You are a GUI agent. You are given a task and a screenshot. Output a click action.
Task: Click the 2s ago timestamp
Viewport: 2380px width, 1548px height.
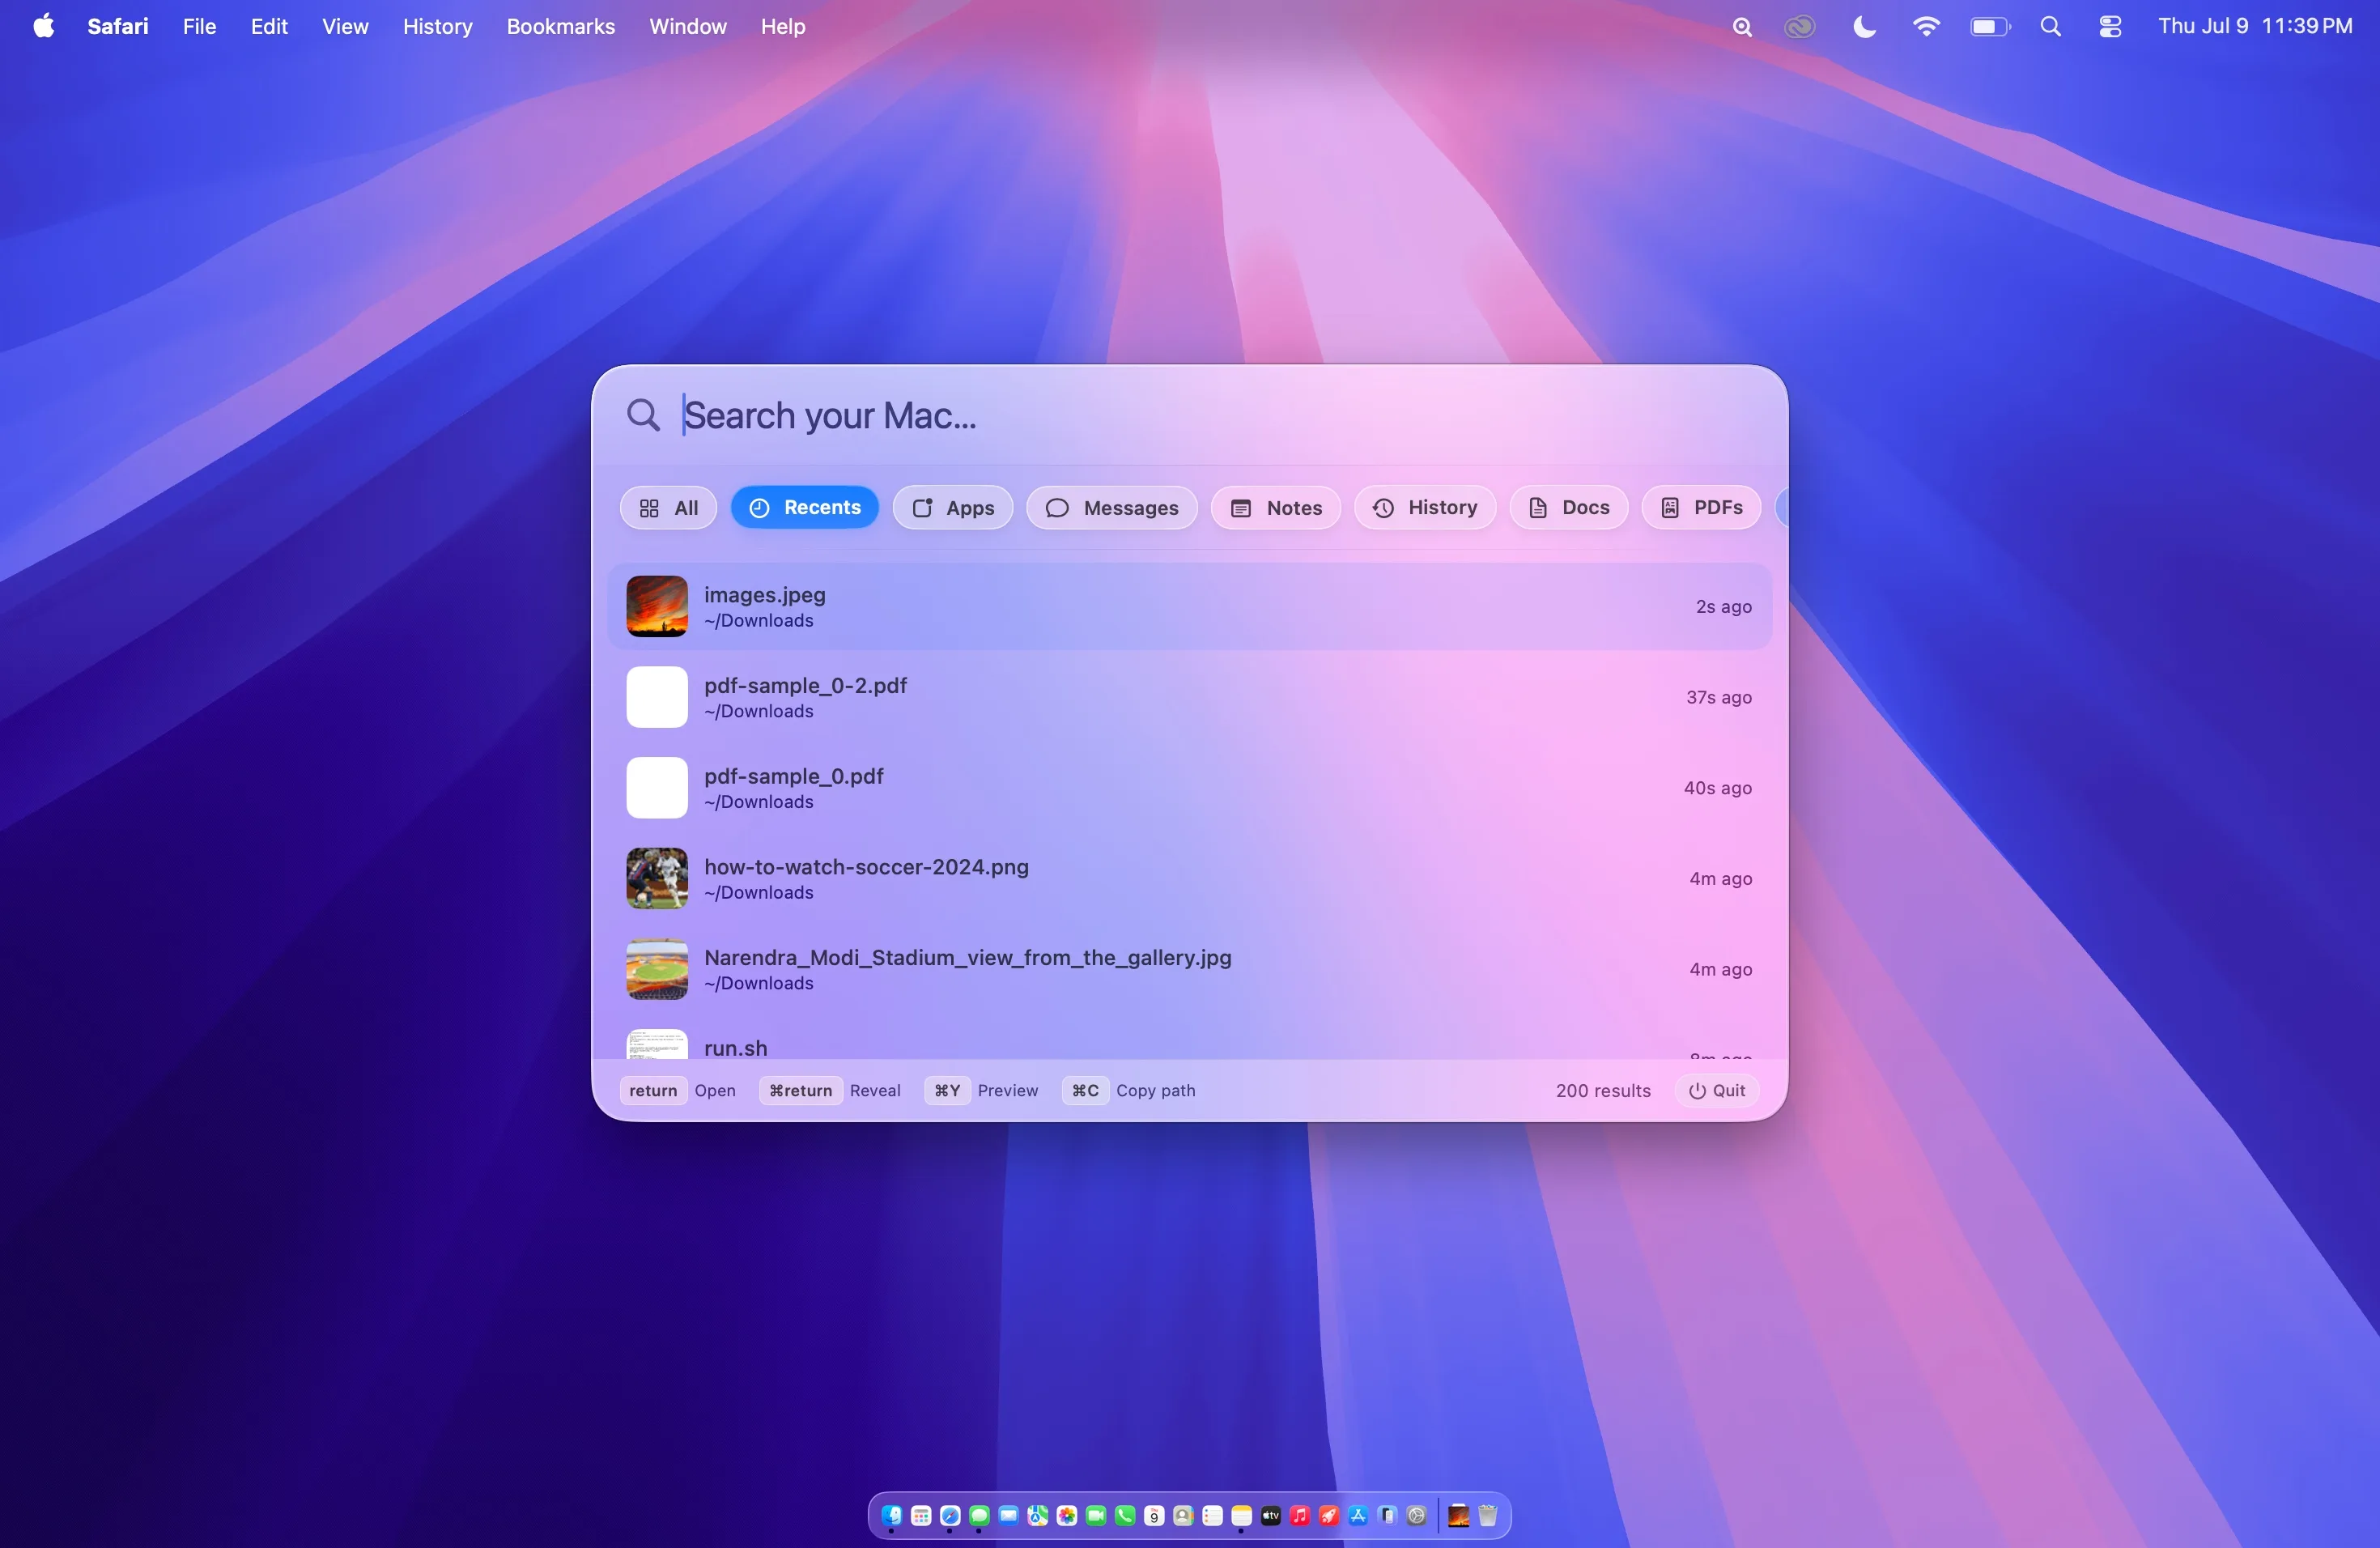(1723, 606)
